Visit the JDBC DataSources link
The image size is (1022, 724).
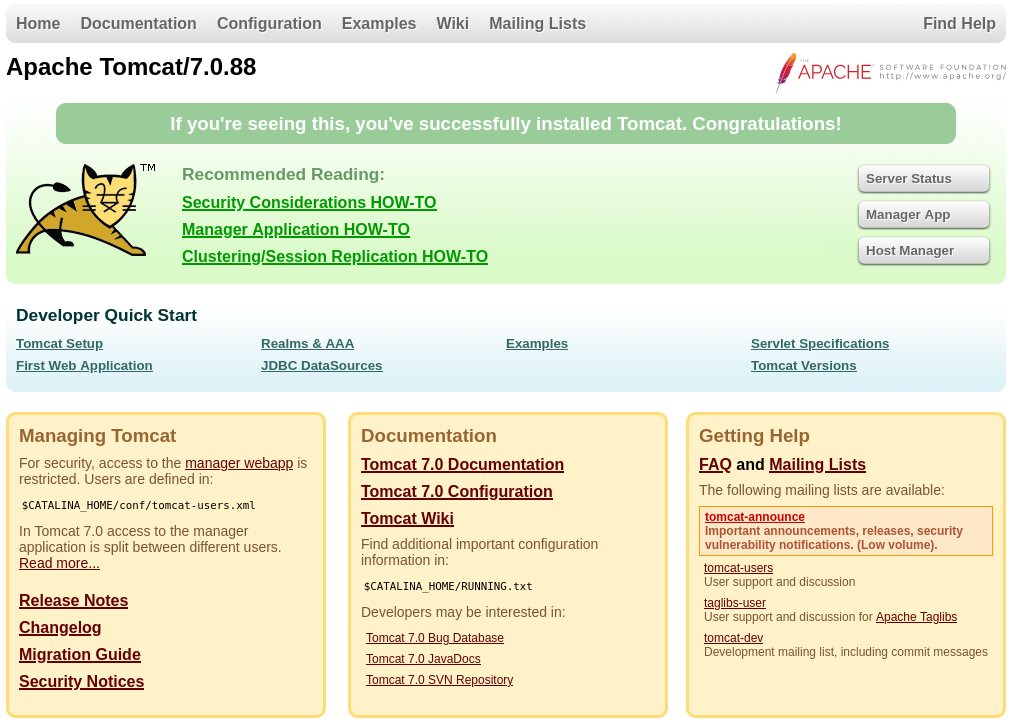(x=321, y=366)
